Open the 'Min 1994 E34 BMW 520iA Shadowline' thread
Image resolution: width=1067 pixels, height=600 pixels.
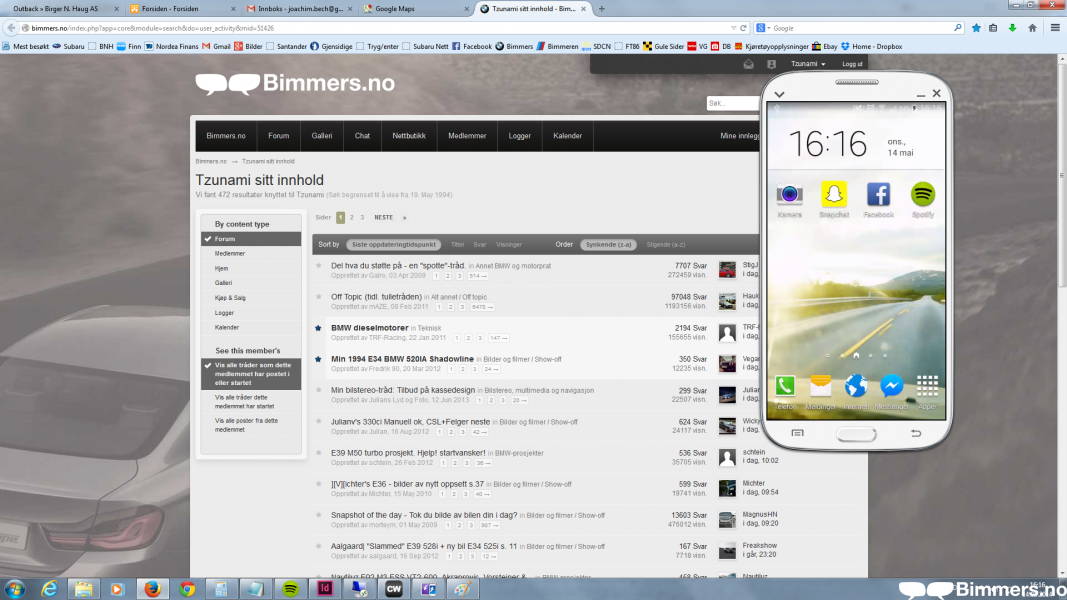click(402, 359)
